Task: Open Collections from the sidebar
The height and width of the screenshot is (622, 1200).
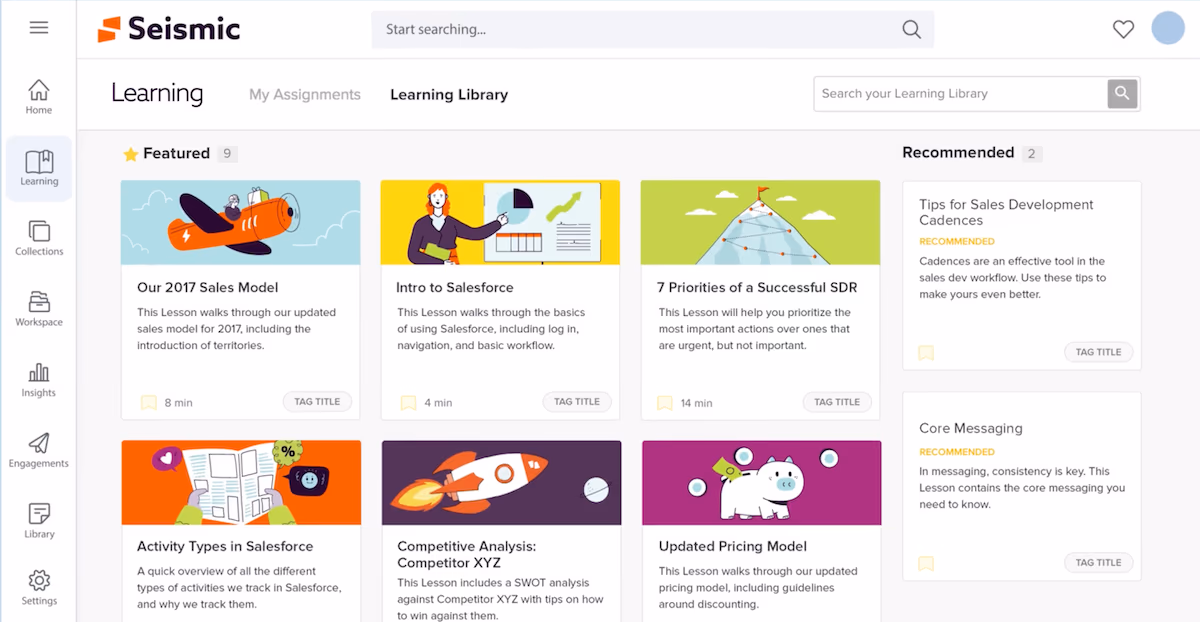Action: point(39,238)
